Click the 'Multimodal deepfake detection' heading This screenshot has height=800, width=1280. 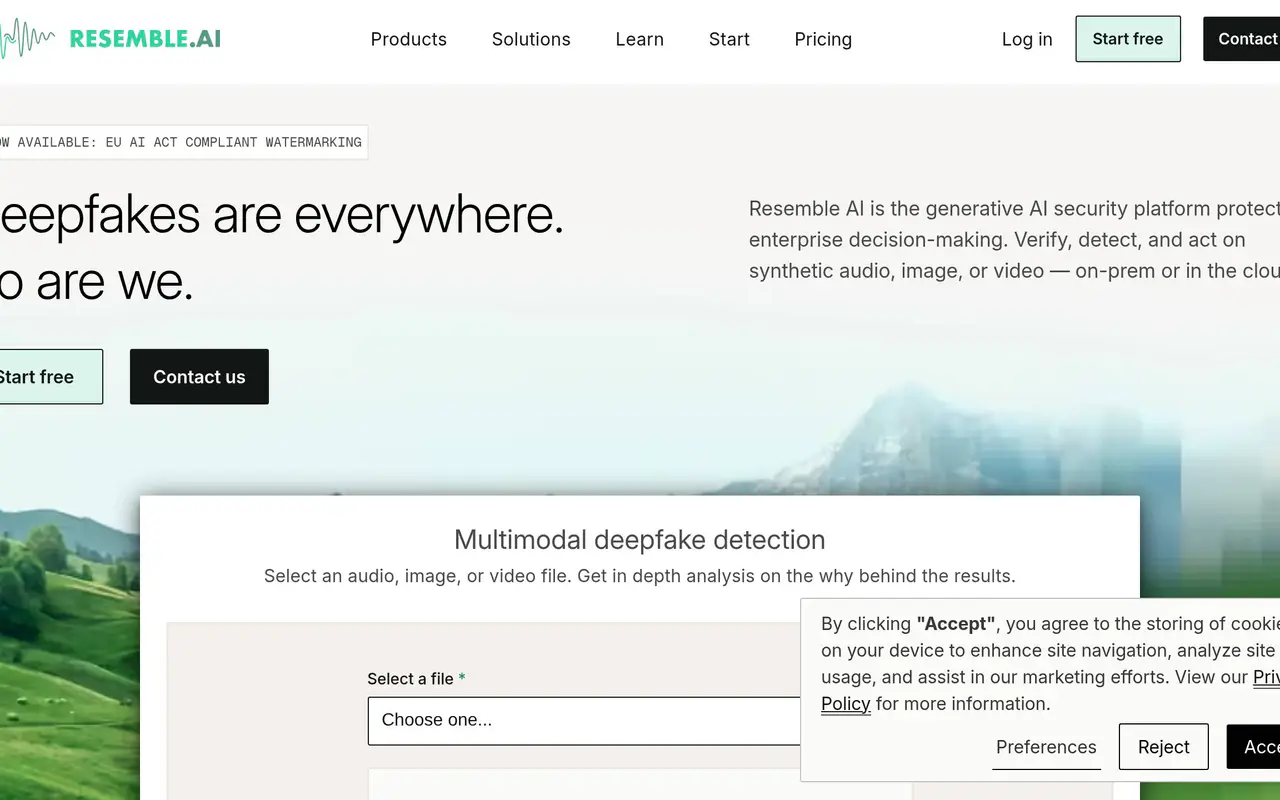click(640, 540)
